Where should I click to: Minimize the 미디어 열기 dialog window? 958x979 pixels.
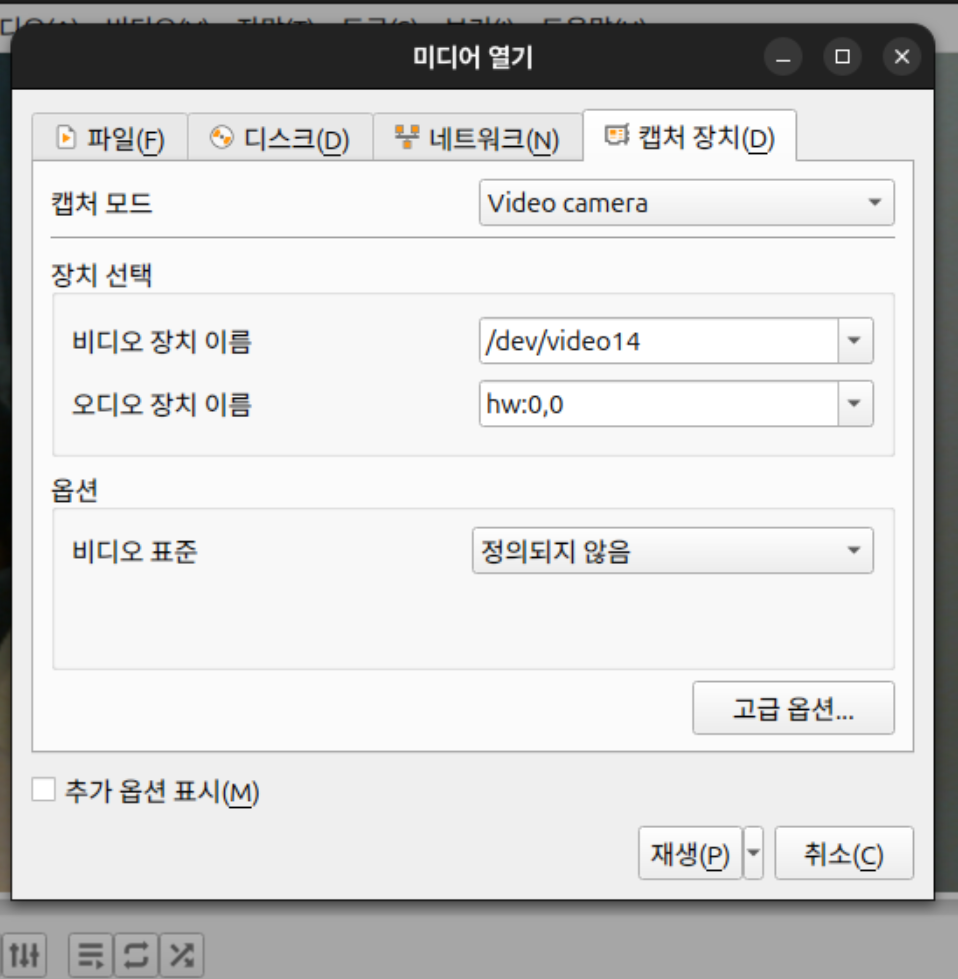coord(783,57)
